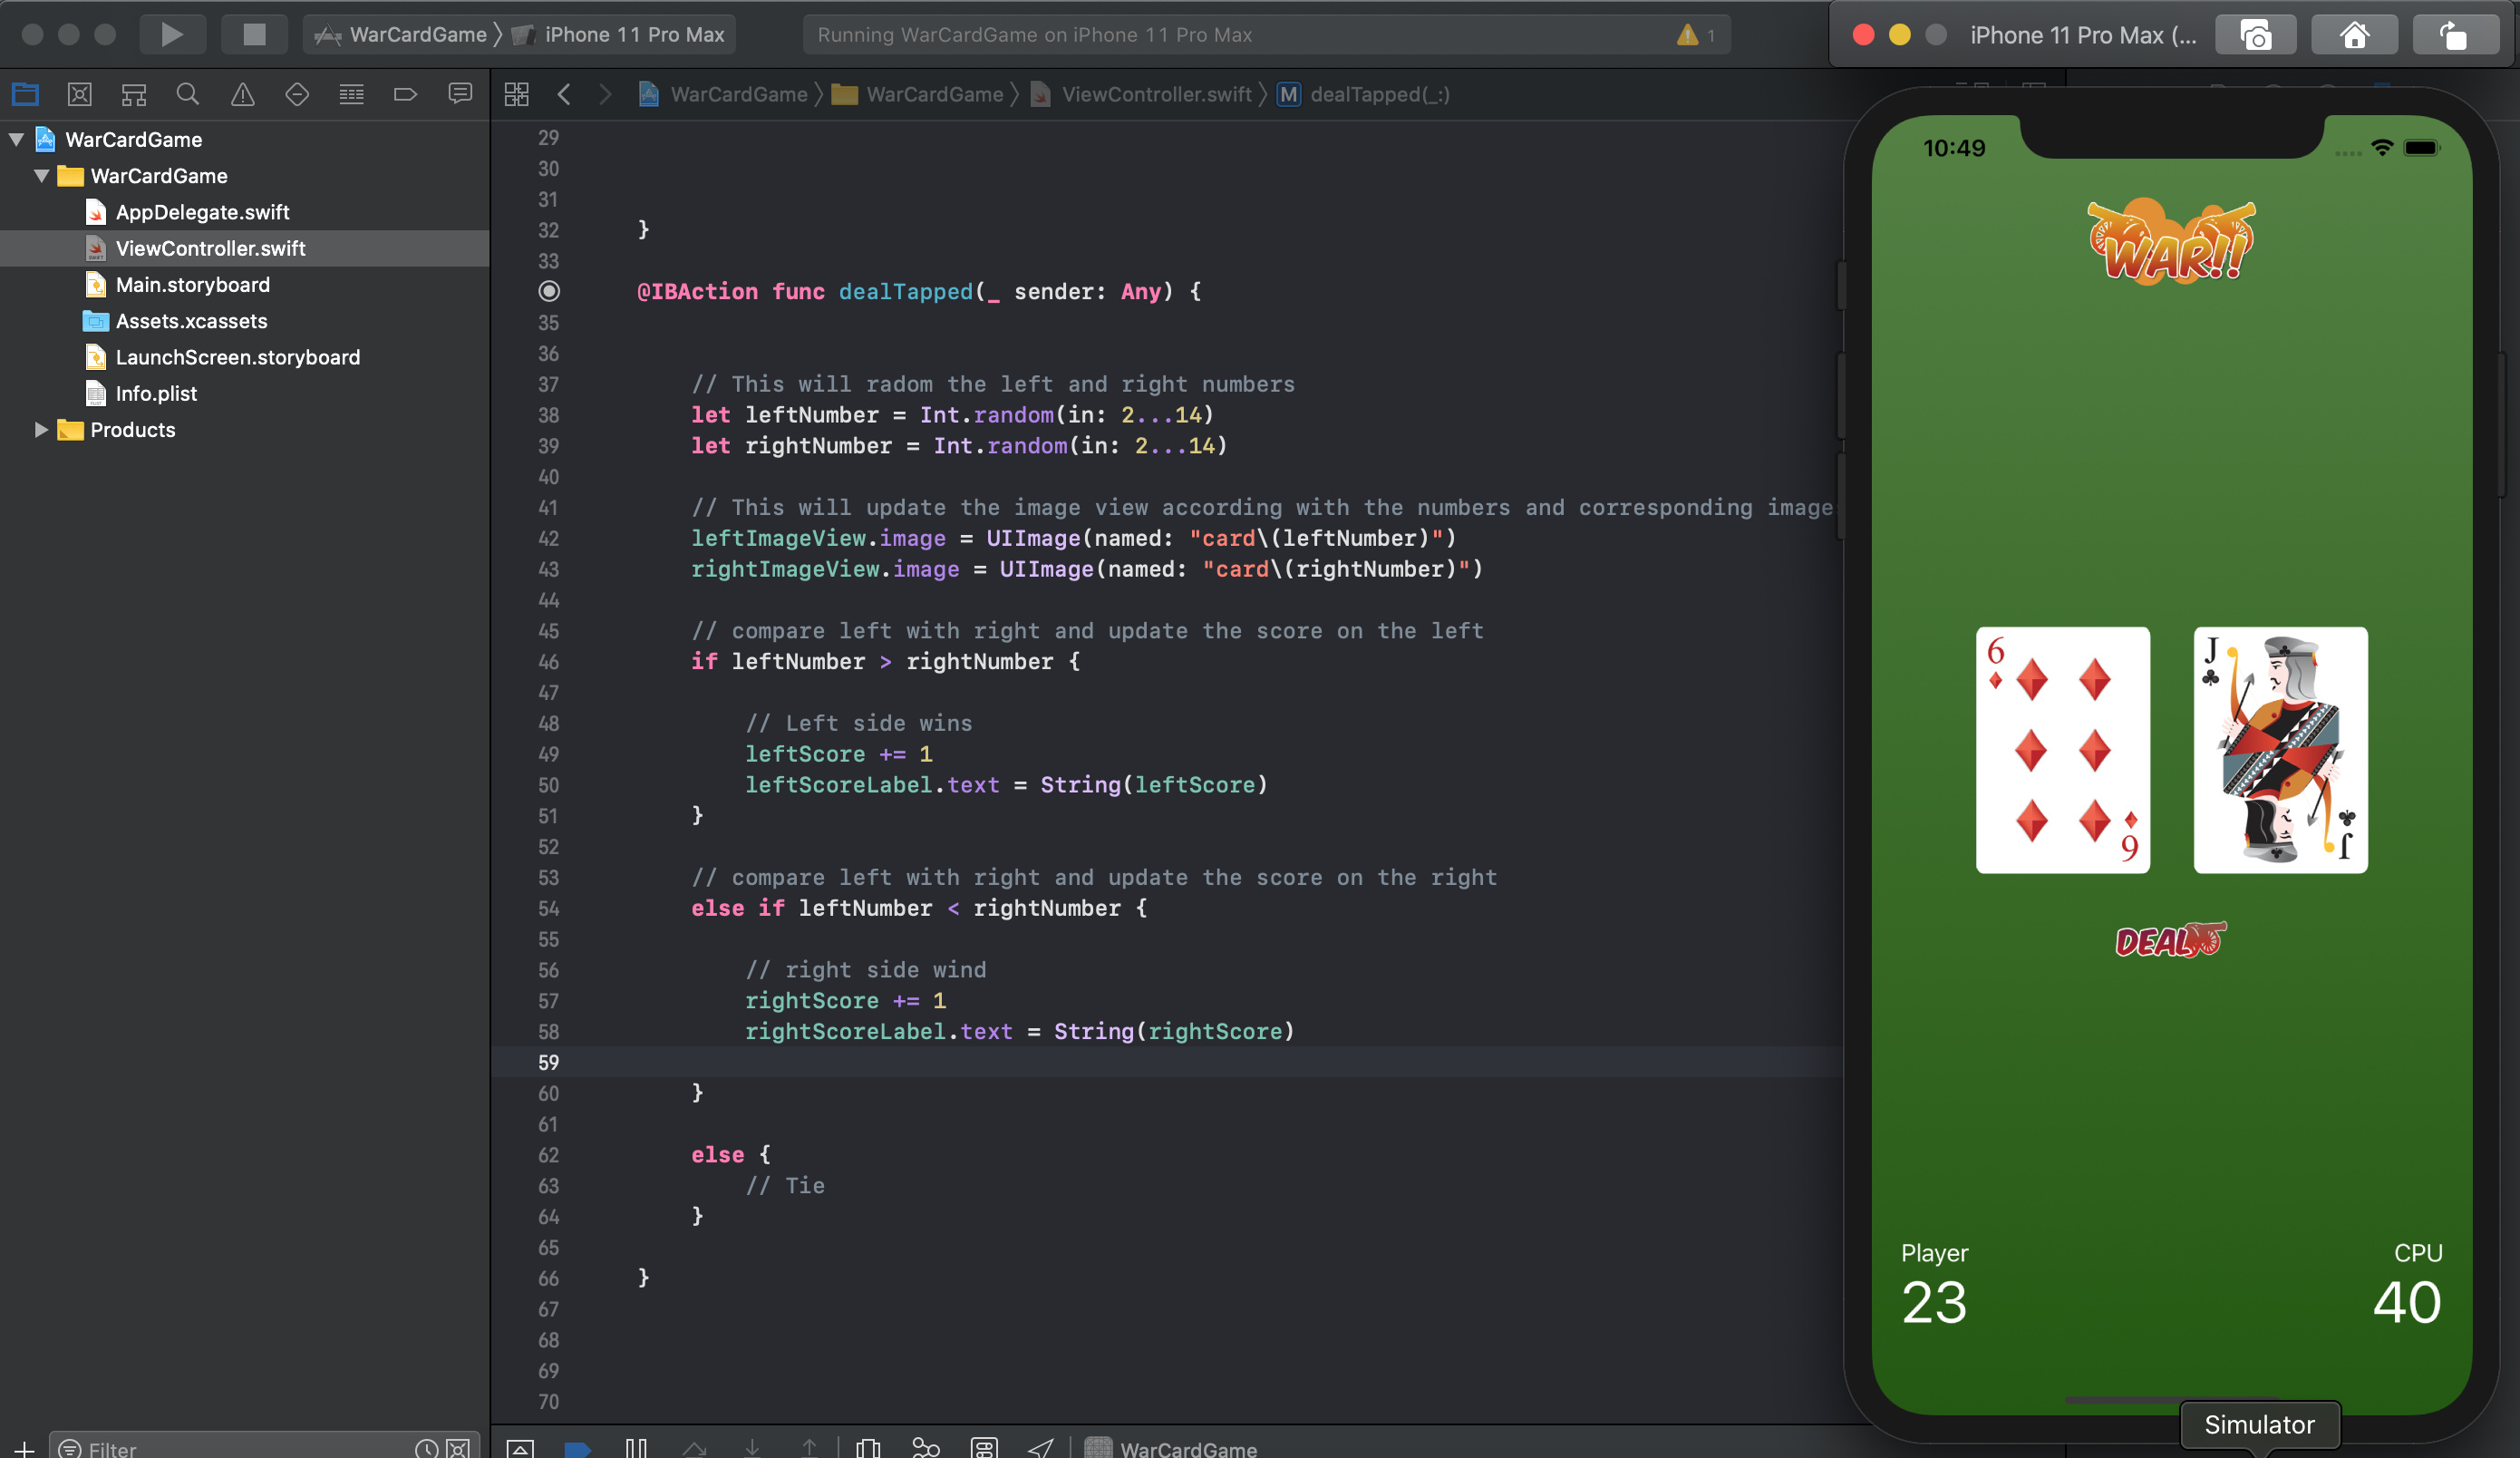Click the related items grid icon

(x=516, y=95)
